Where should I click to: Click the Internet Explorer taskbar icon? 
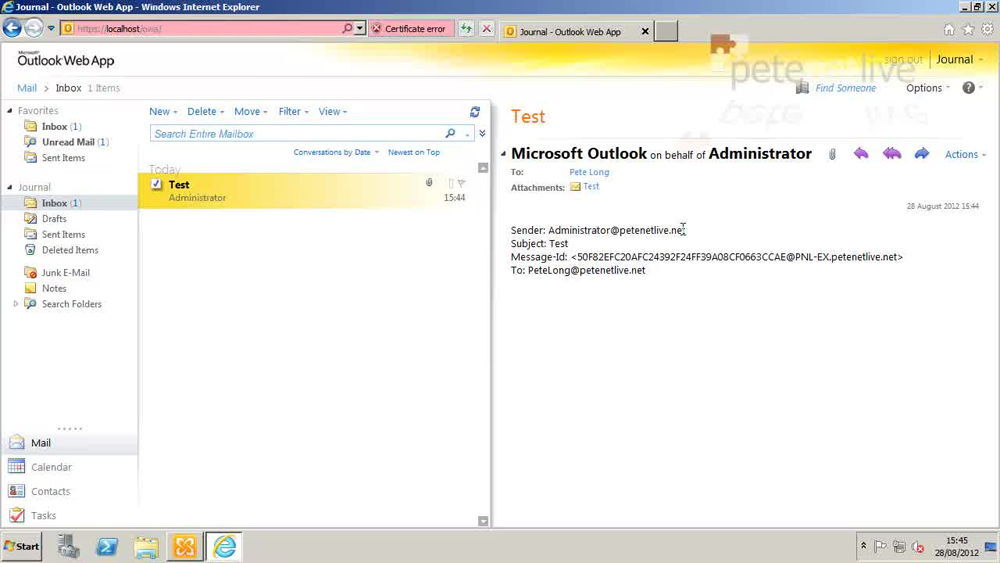click(224, 546)
